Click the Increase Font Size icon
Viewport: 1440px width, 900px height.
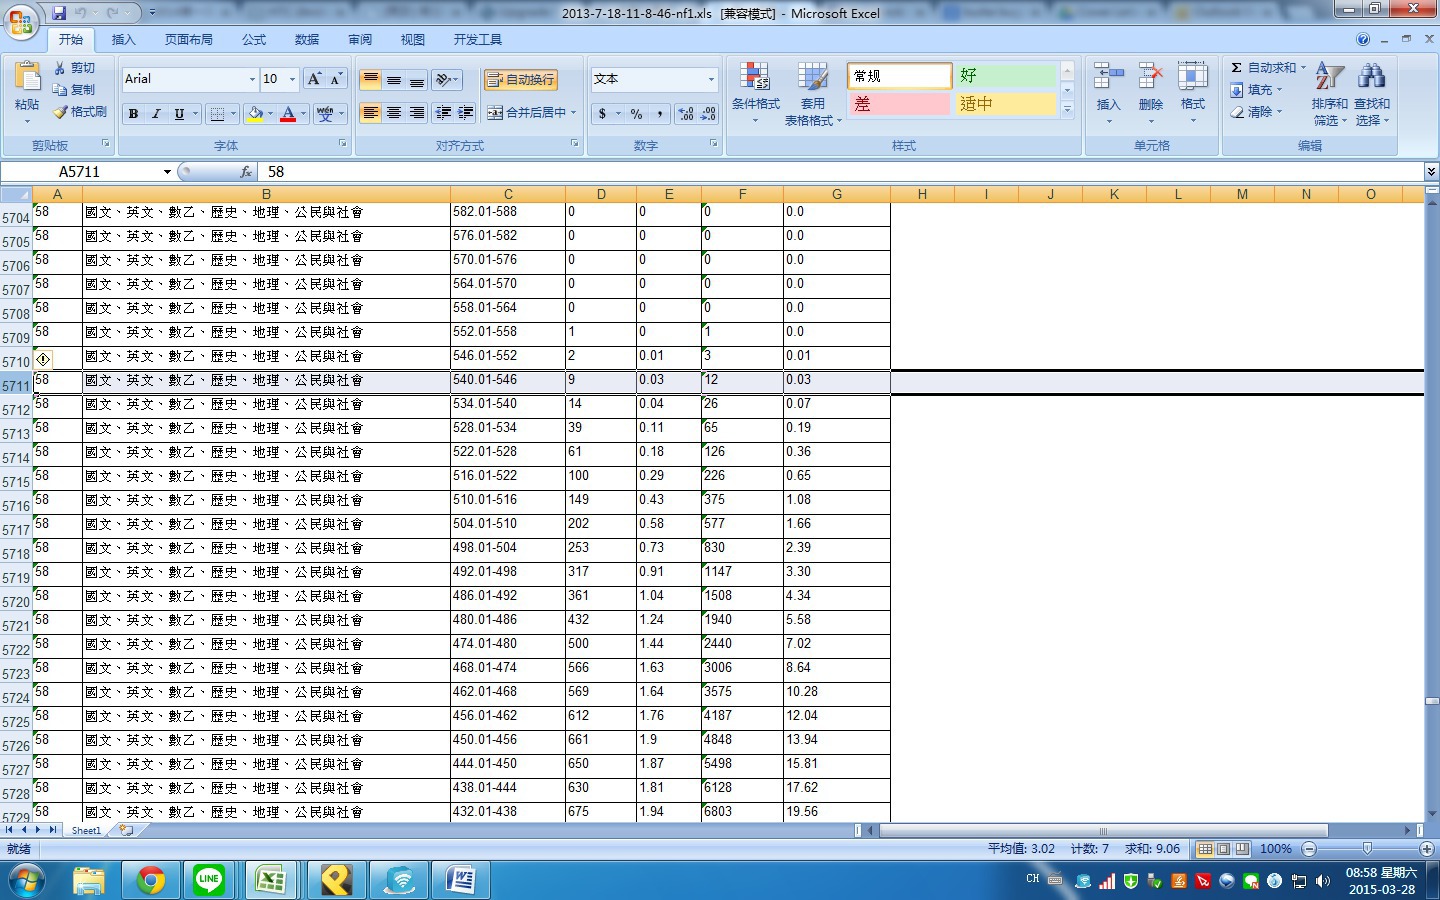pos(314,79)
